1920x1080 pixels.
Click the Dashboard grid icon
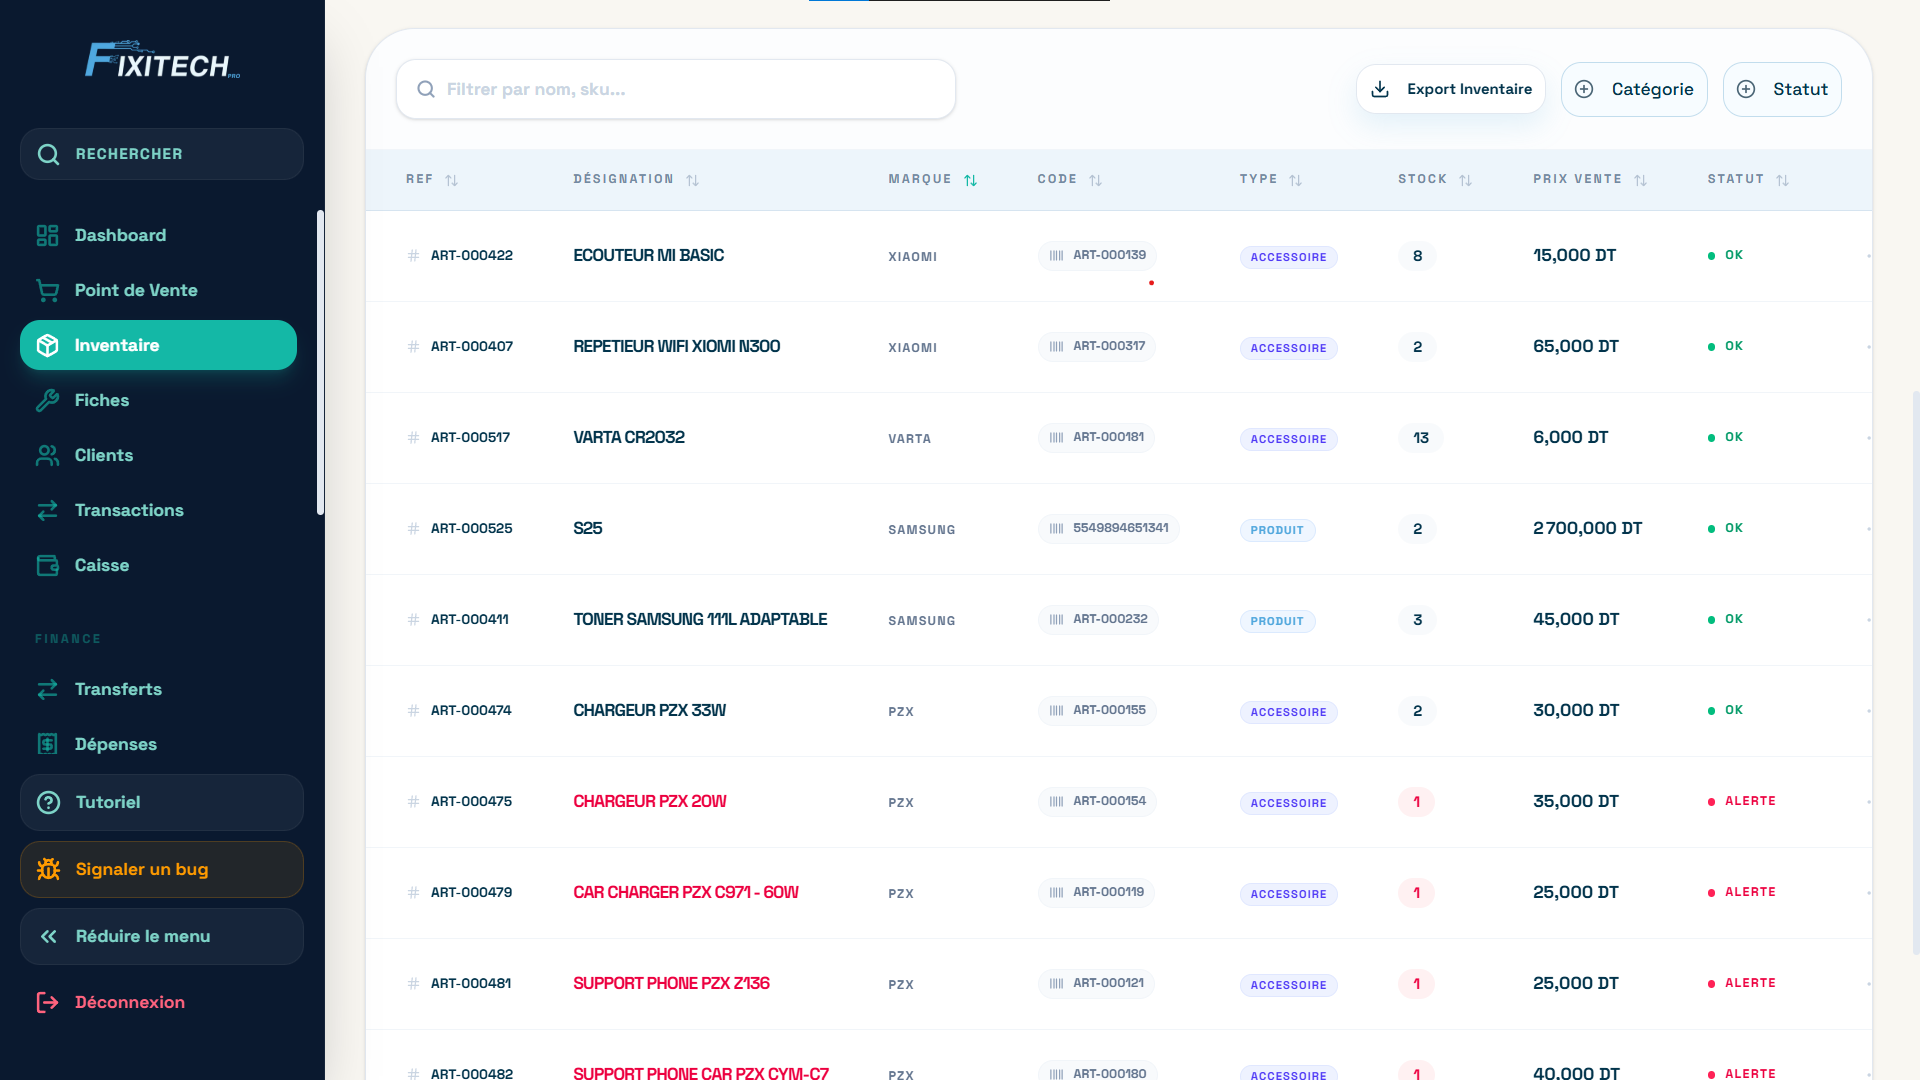(47, 235)
